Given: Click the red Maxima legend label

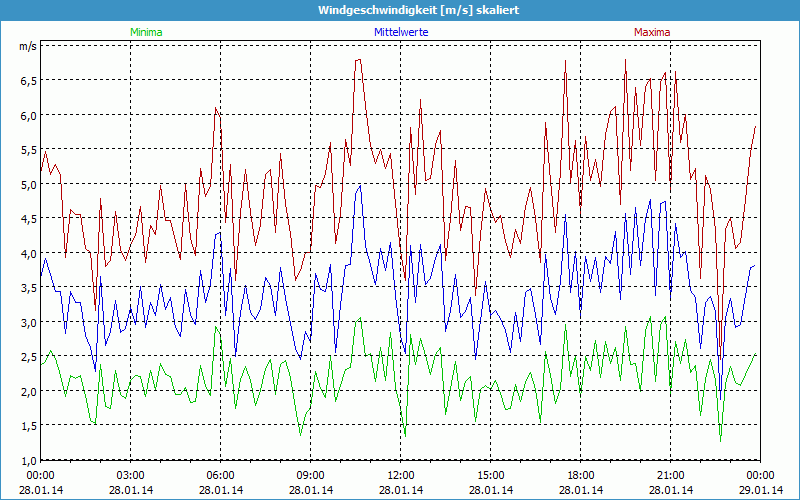Looking at the screenshot, I should (x=652, y=32).
